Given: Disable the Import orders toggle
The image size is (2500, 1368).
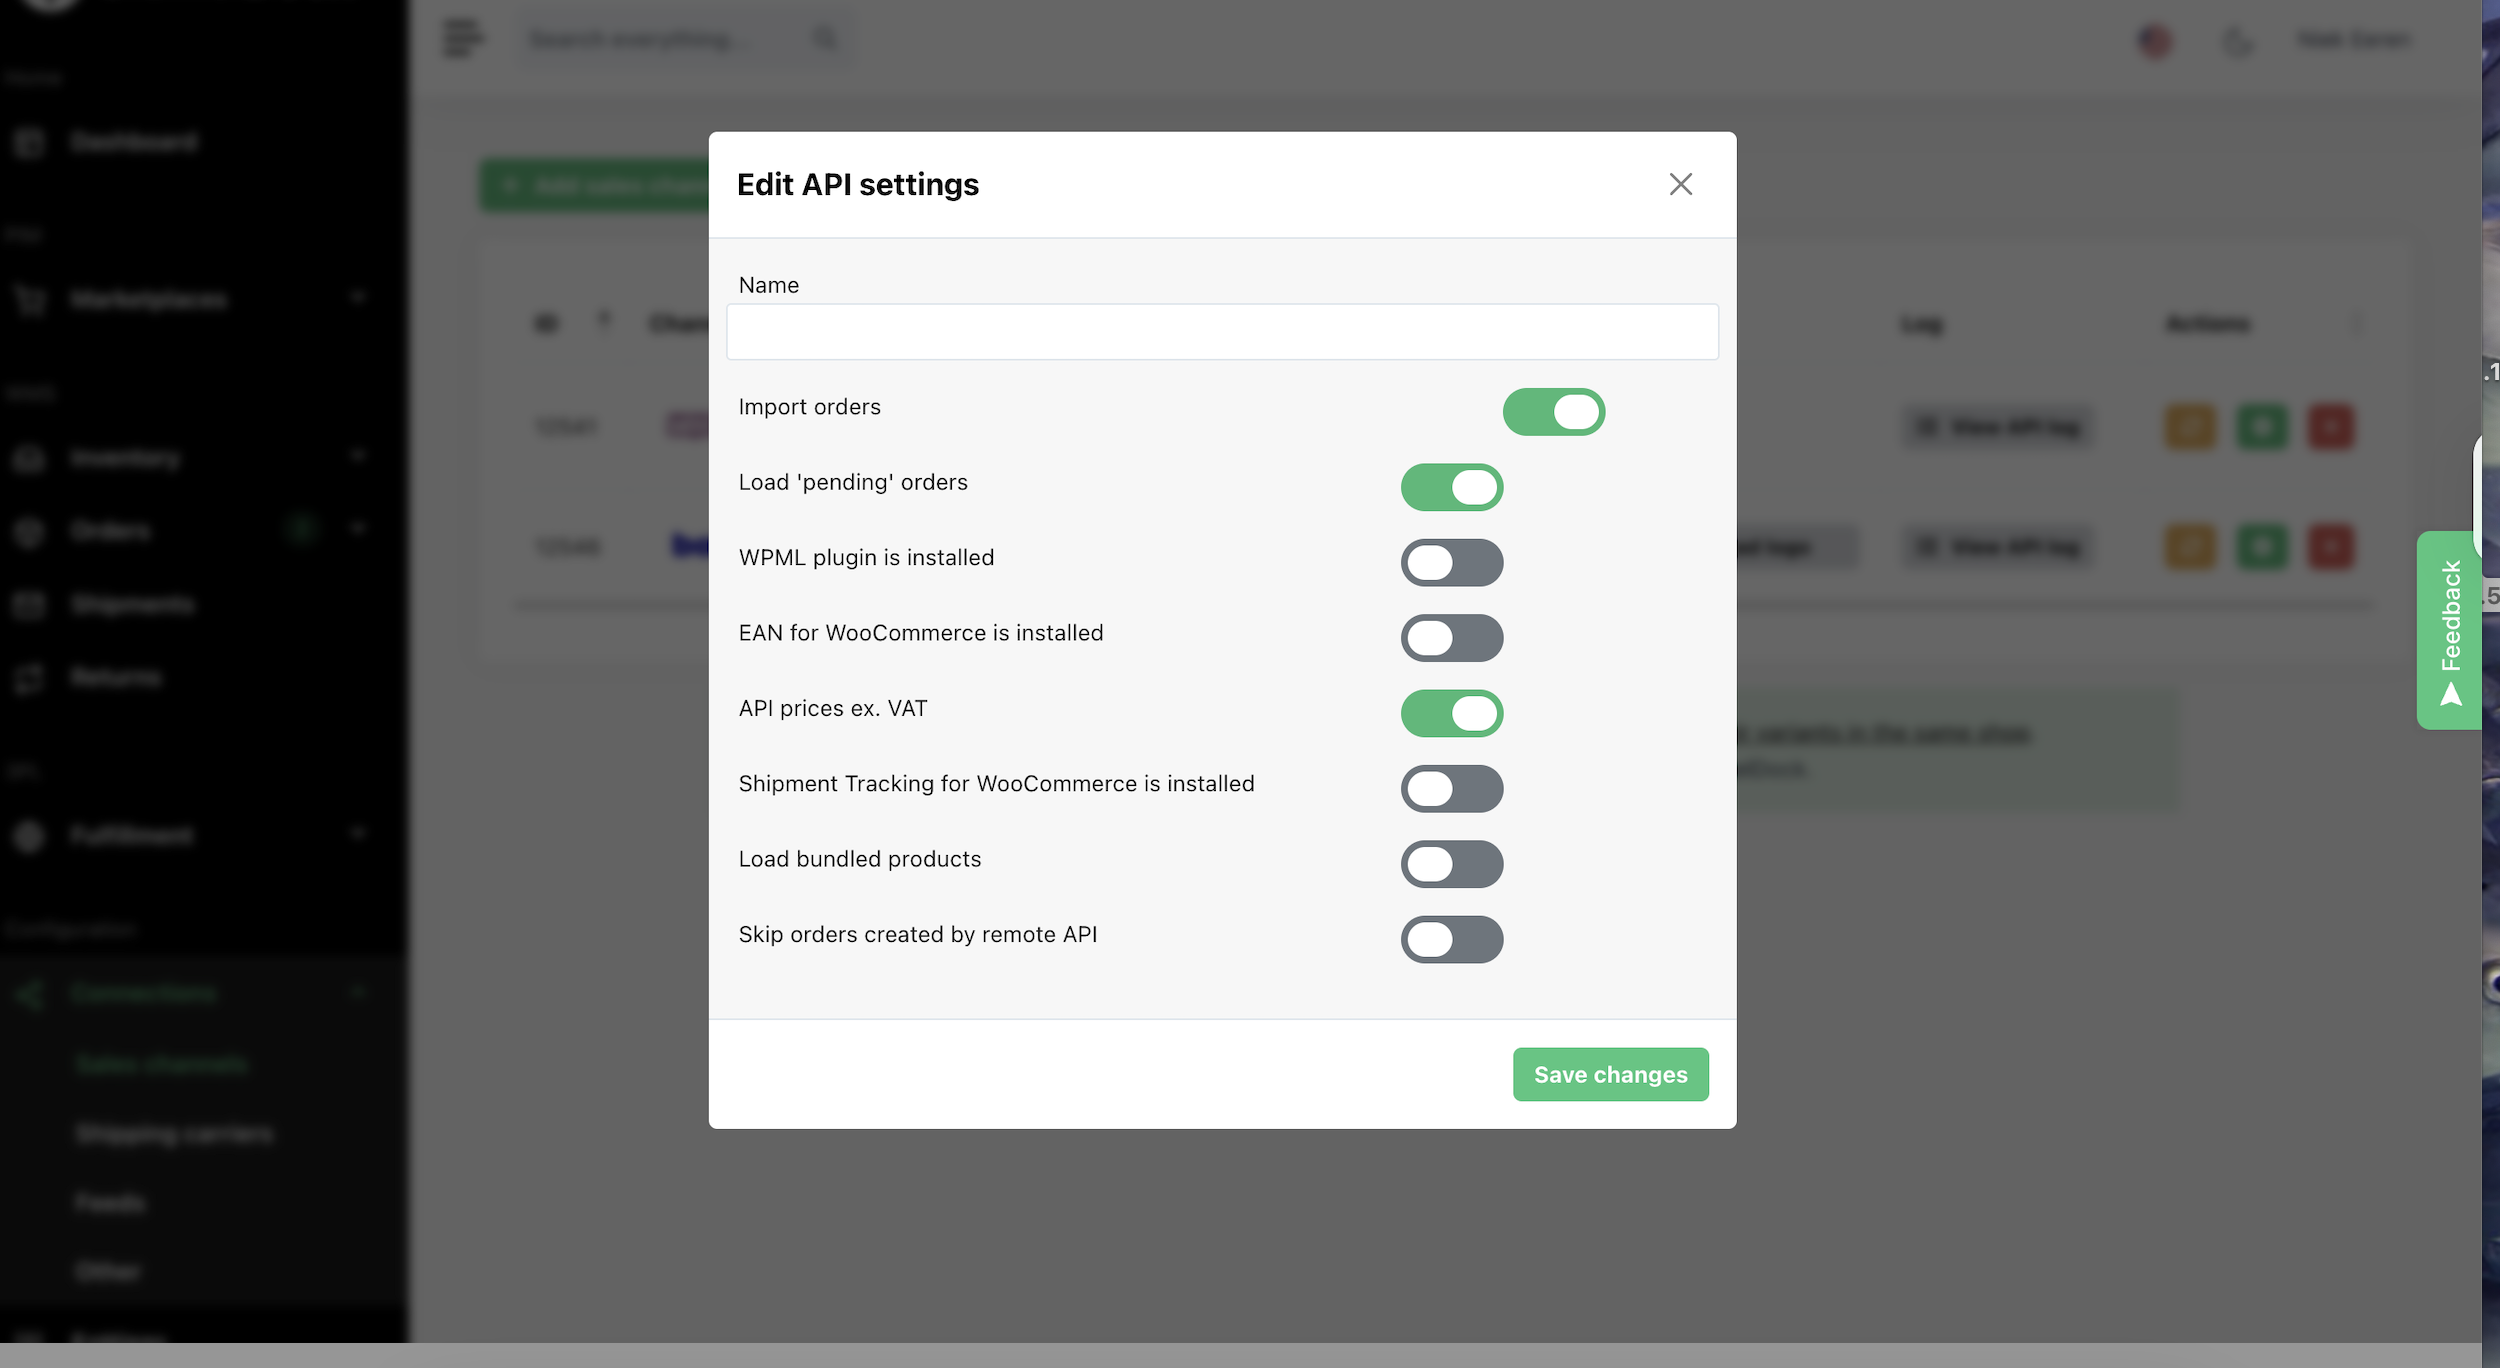Looking at the screenshot, I should point(1553,412).
